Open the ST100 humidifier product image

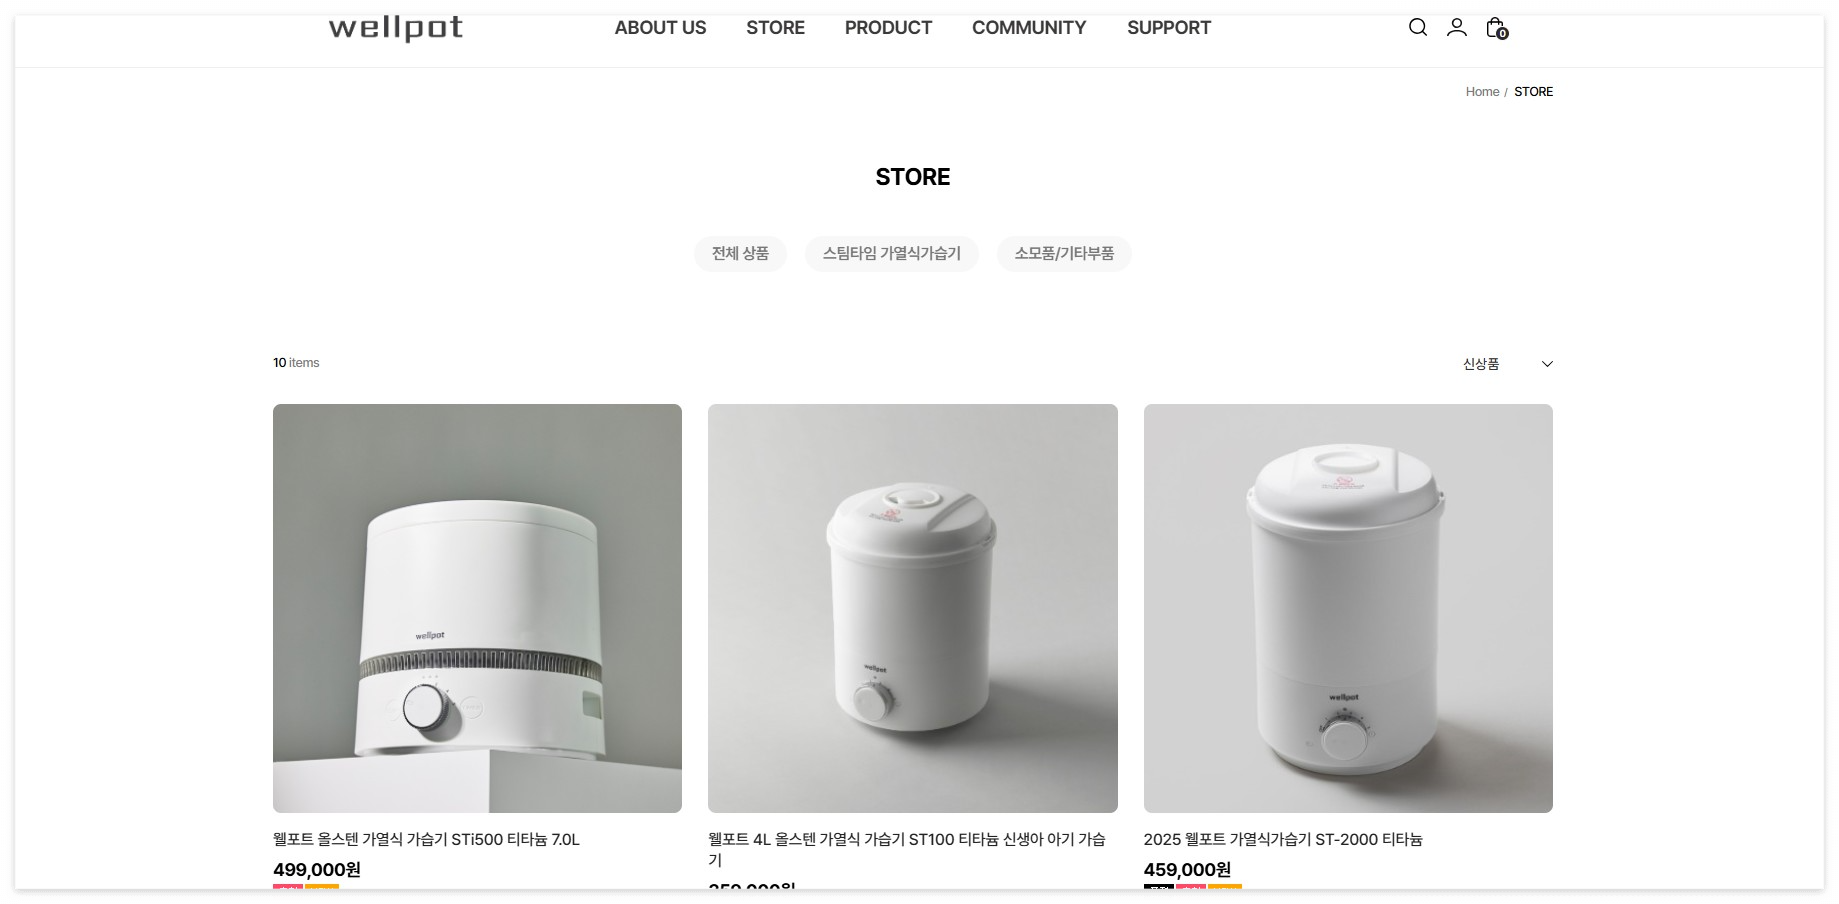click(912, 608)
